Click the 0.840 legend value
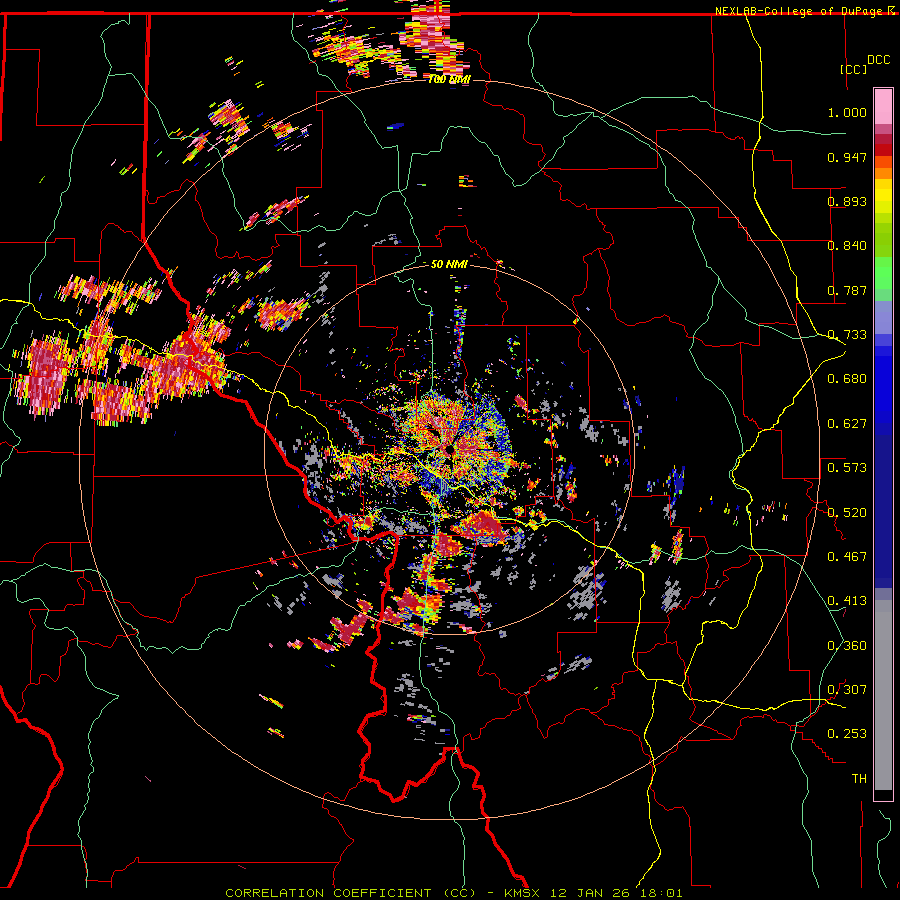This screenshot has width=900, height=900. (x=847, y=246)
